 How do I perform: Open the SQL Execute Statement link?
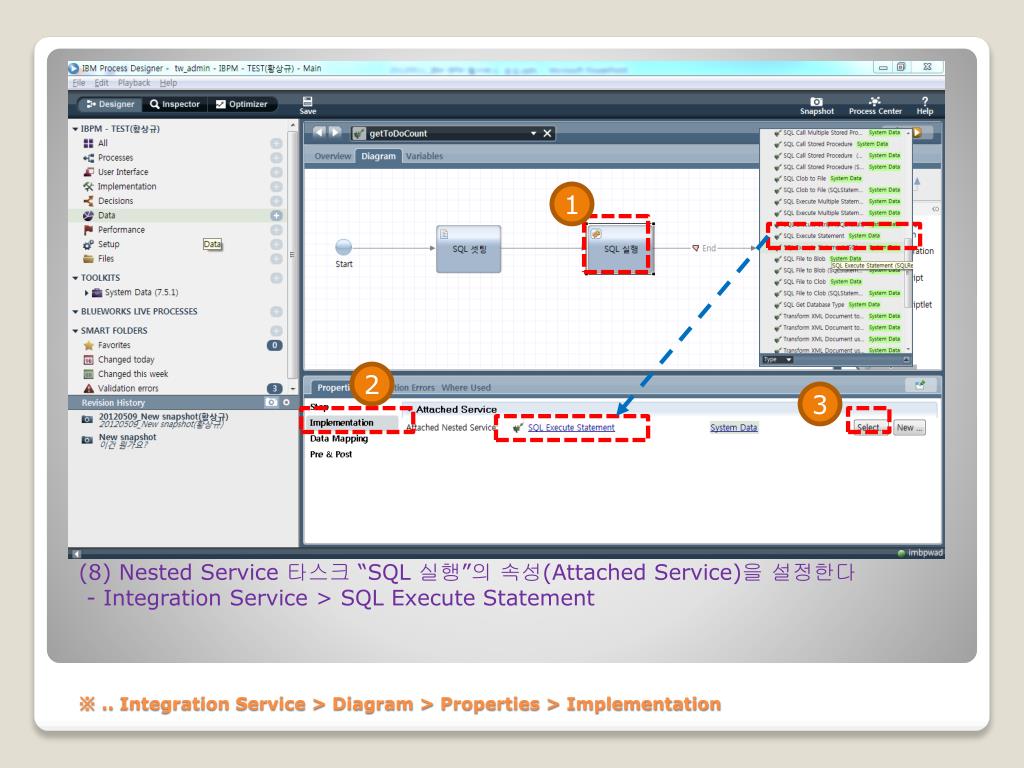[x=571, y=427]
